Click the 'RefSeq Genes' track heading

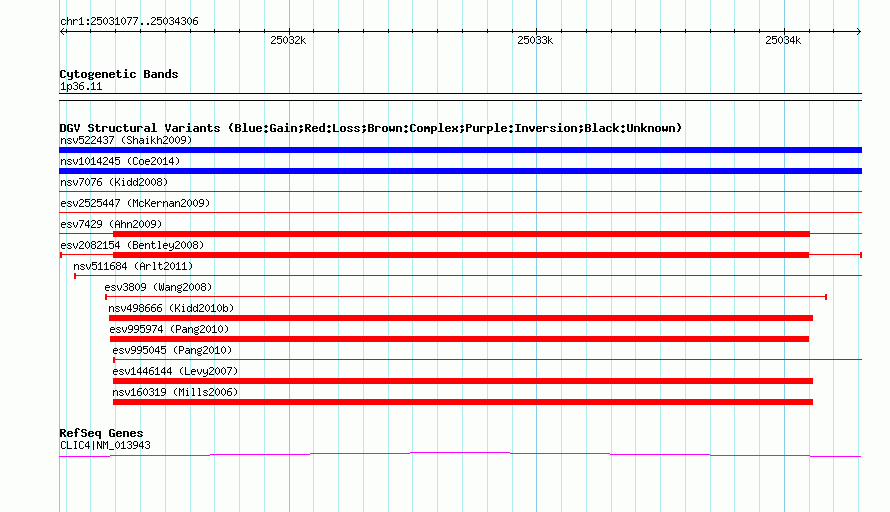tap(101, 433)
